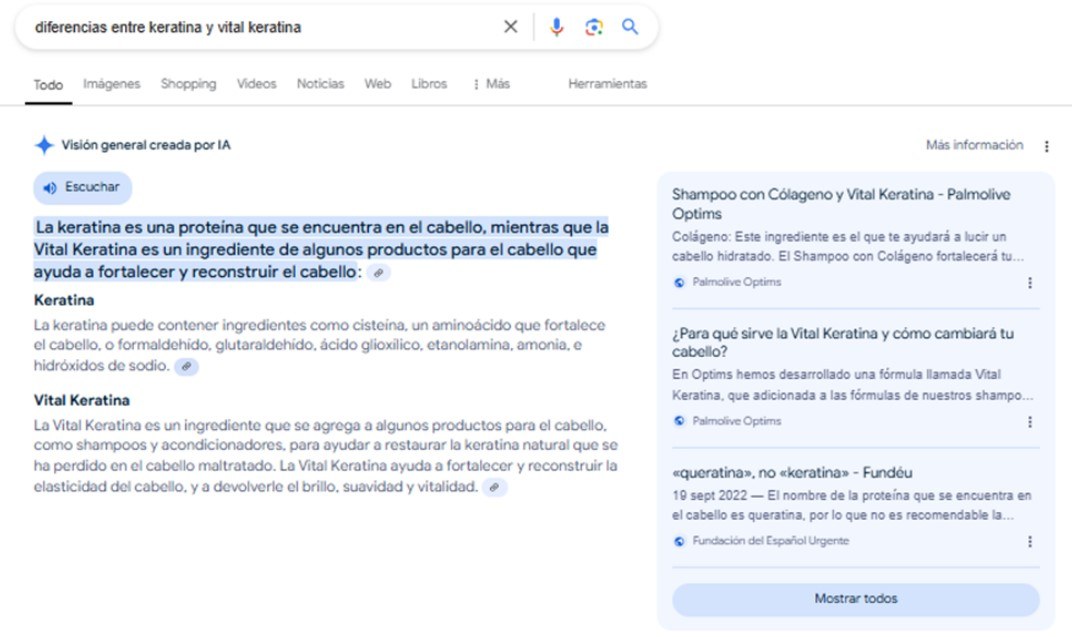
Task: Click source link icon after the Keratina paragraph
Action: [x=186, y=367]
